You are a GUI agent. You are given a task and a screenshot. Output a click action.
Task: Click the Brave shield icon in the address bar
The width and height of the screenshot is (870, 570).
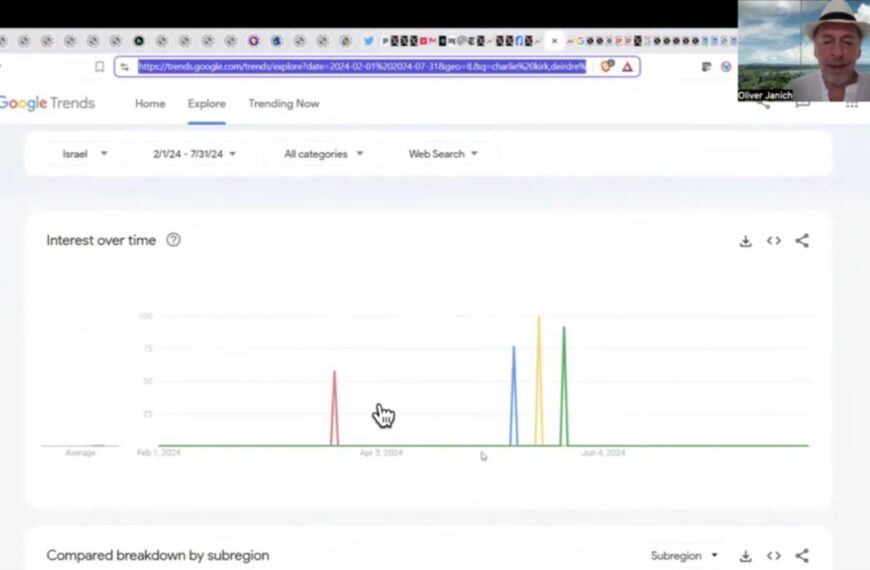tap(606, 67)
